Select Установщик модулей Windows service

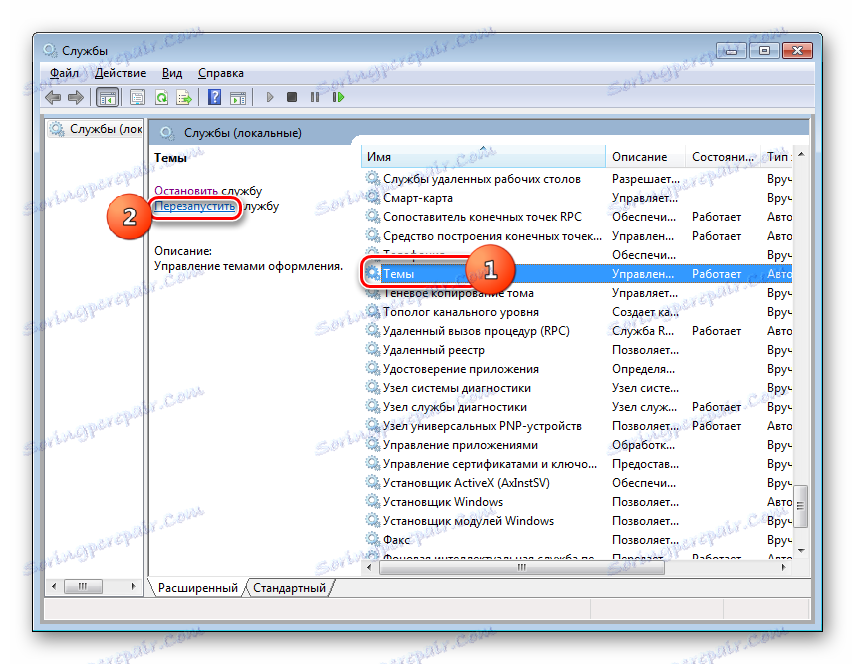(x=577, y=521)
